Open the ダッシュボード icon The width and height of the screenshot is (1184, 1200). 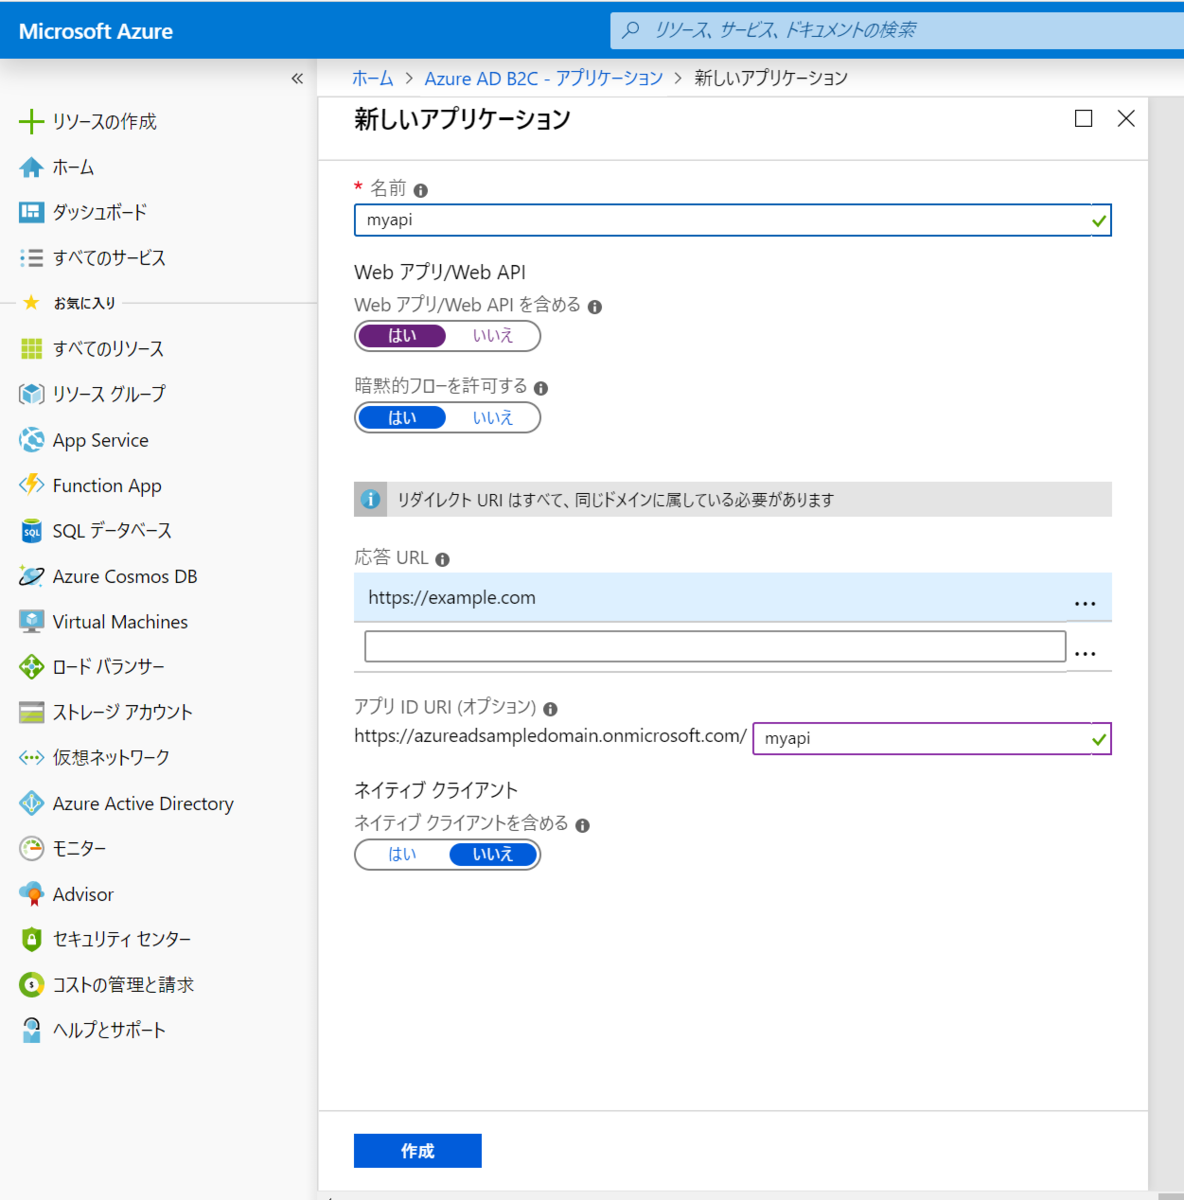pos(31,212)
